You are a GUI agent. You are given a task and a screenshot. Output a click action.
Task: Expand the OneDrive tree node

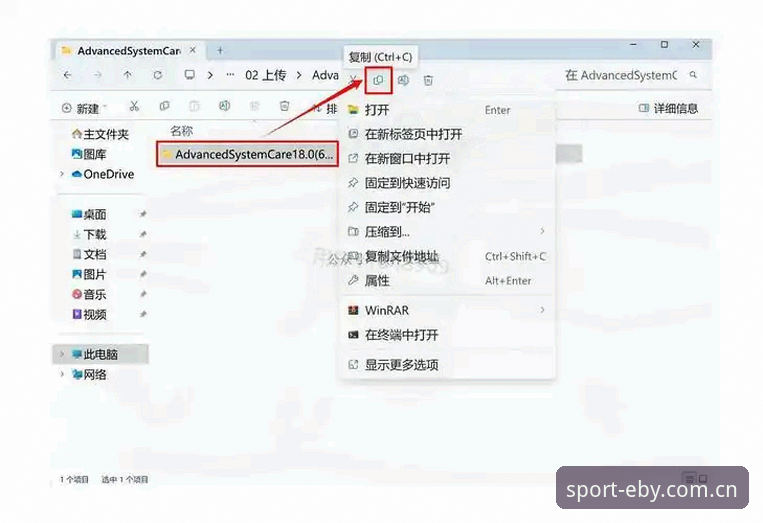[x=62, y=174]
